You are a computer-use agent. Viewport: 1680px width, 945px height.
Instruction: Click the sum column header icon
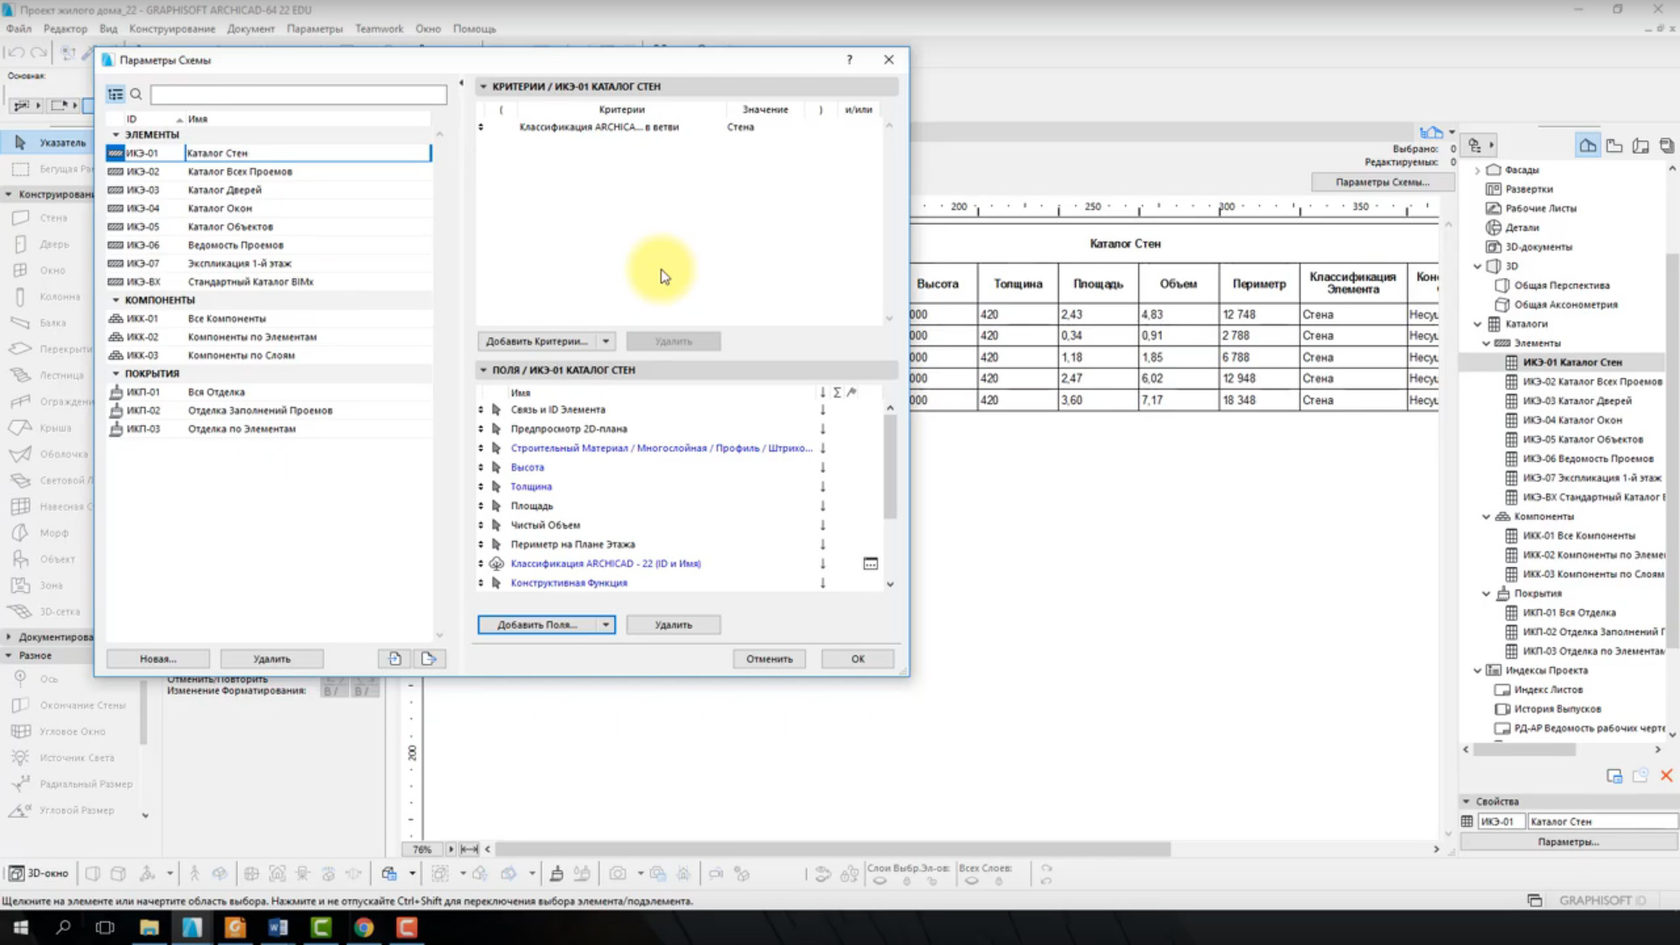point(837,393)
